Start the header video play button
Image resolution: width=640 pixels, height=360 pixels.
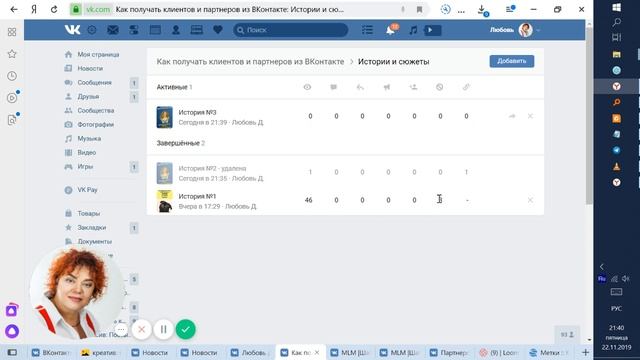(x=433, y=30)
